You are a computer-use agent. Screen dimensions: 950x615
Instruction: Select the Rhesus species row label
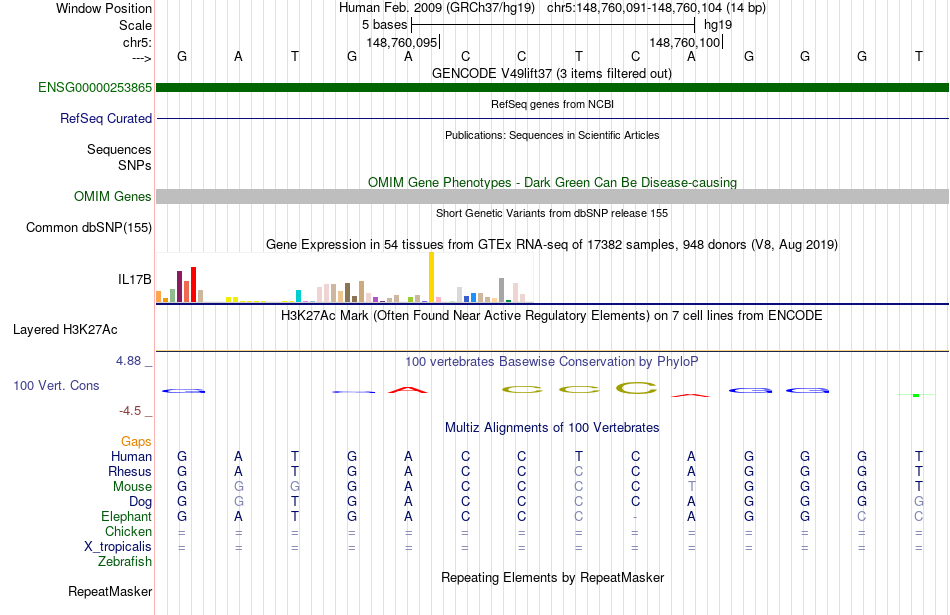(130, 471)
